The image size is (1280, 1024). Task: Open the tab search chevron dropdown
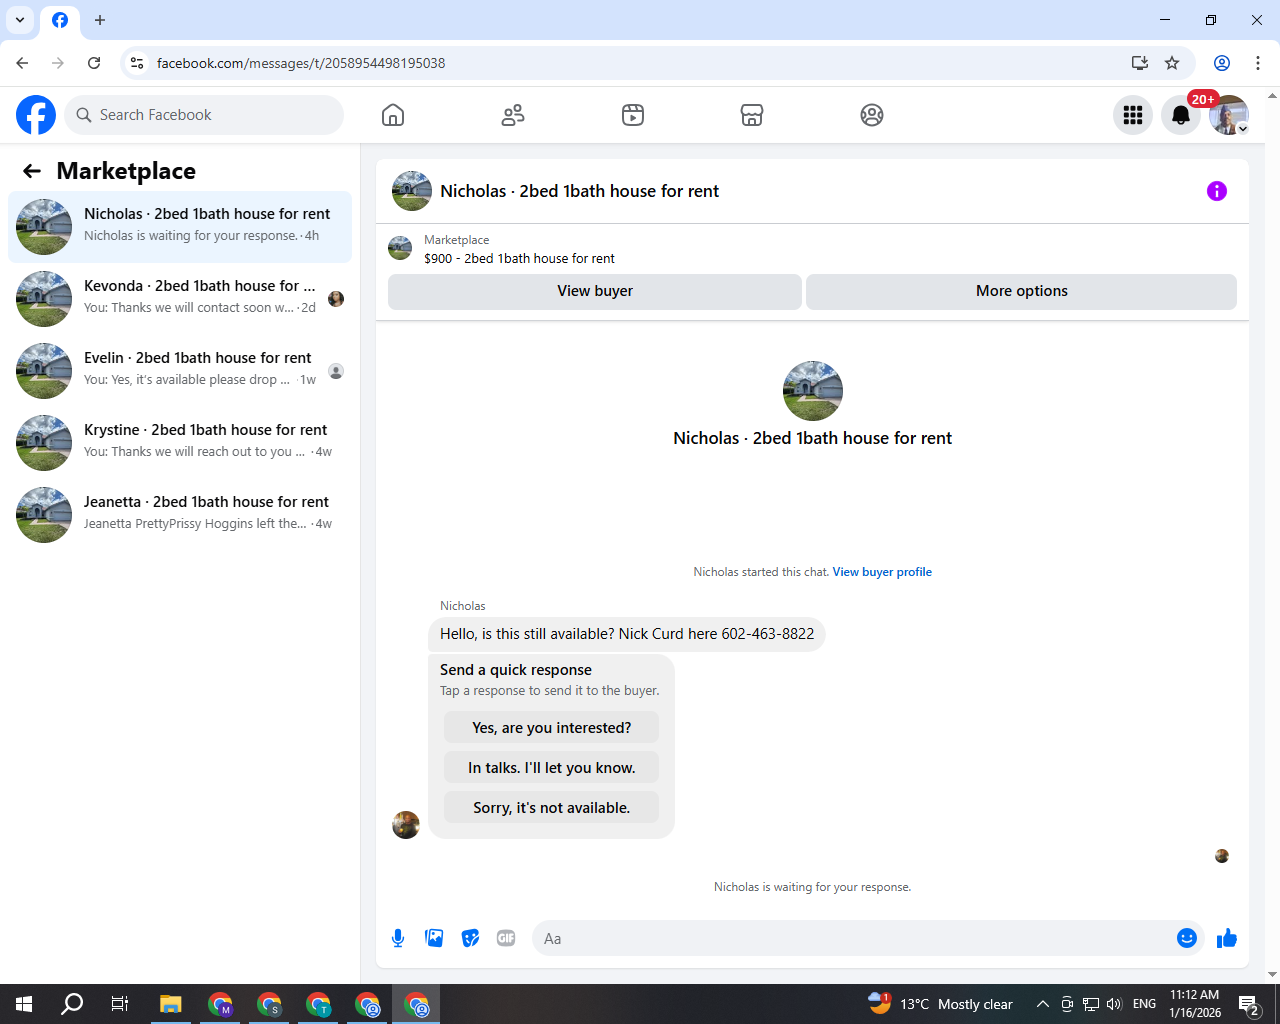pos(20,20)
